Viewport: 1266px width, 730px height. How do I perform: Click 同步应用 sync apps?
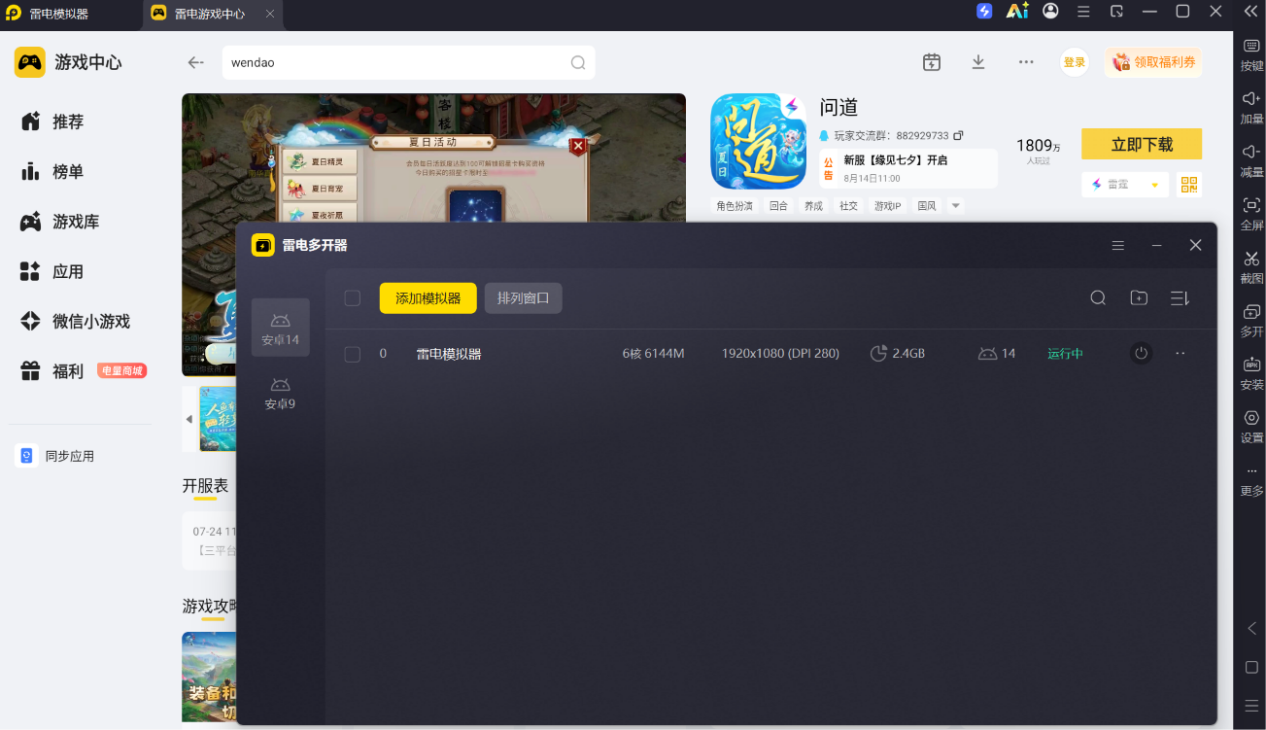56,456
